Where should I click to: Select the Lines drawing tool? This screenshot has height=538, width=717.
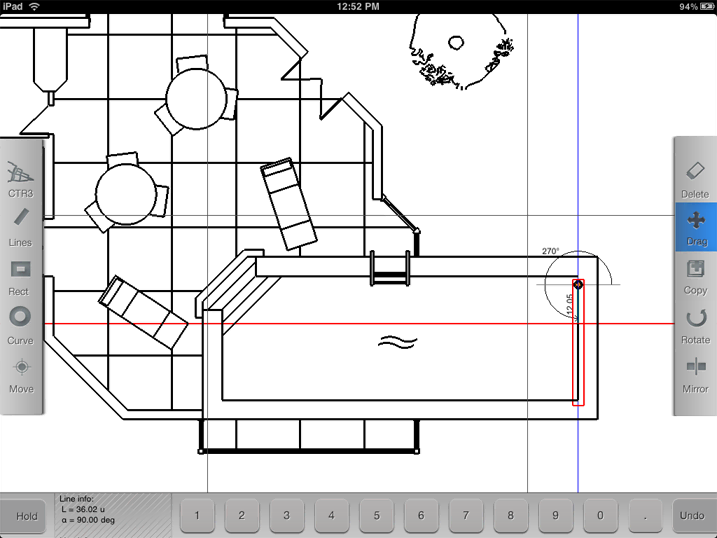(x=21, y=228)
